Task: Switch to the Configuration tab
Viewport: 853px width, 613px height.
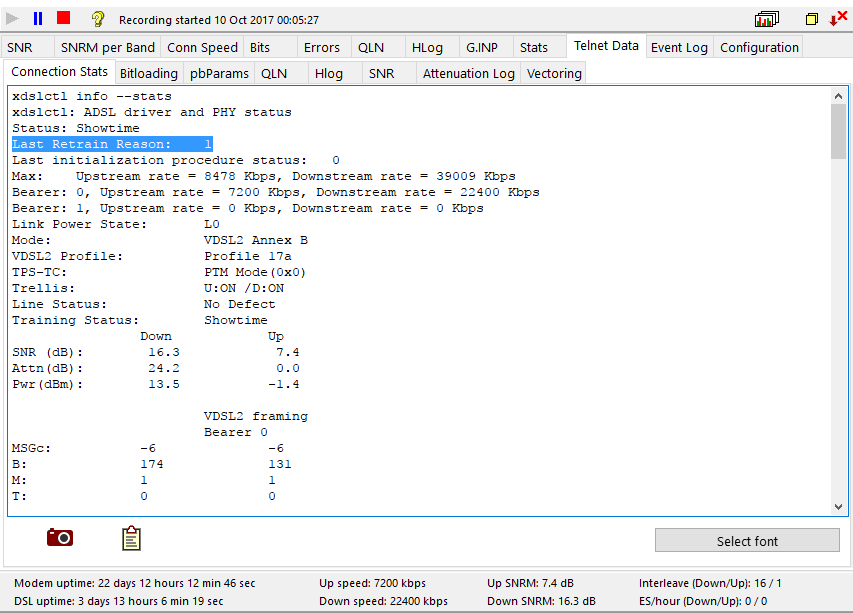Action: point(759,48)
